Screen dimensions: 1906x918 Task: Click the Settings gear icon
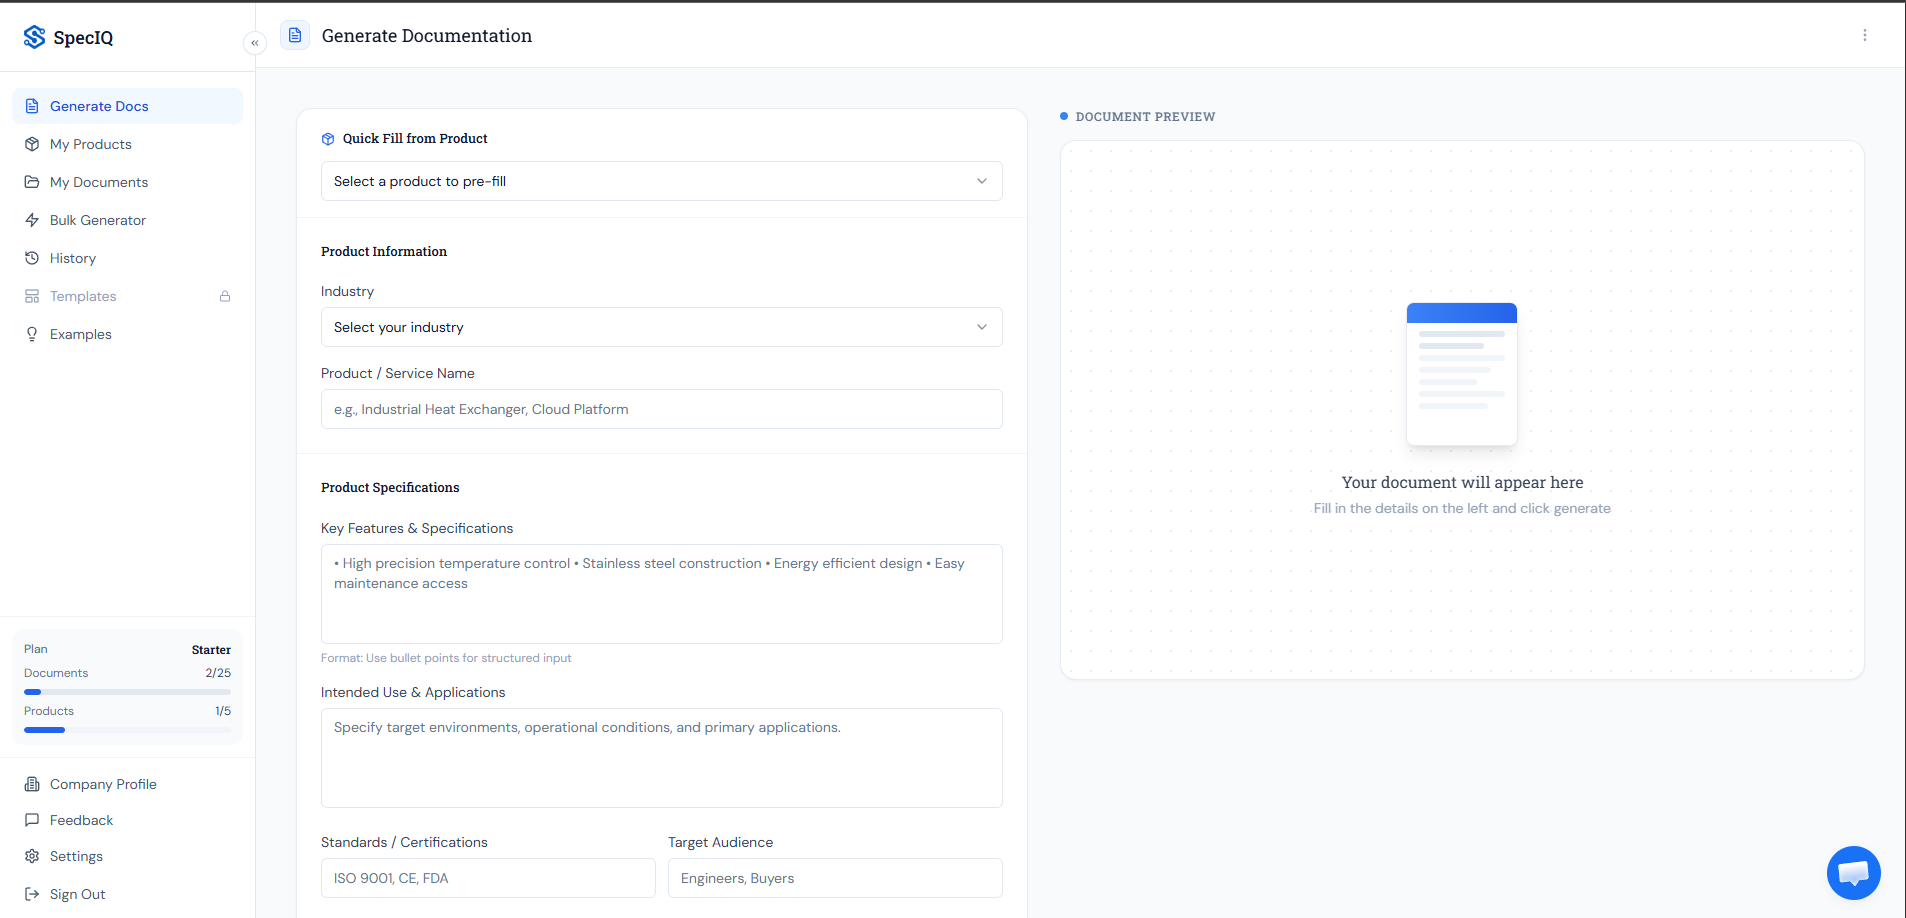click(32, 856)
